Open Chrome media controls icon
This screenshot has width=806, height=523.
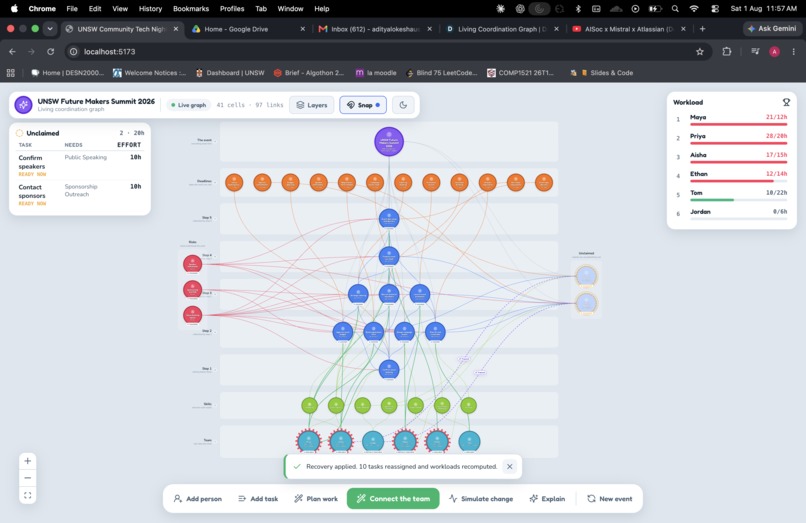tap(755, 51)
